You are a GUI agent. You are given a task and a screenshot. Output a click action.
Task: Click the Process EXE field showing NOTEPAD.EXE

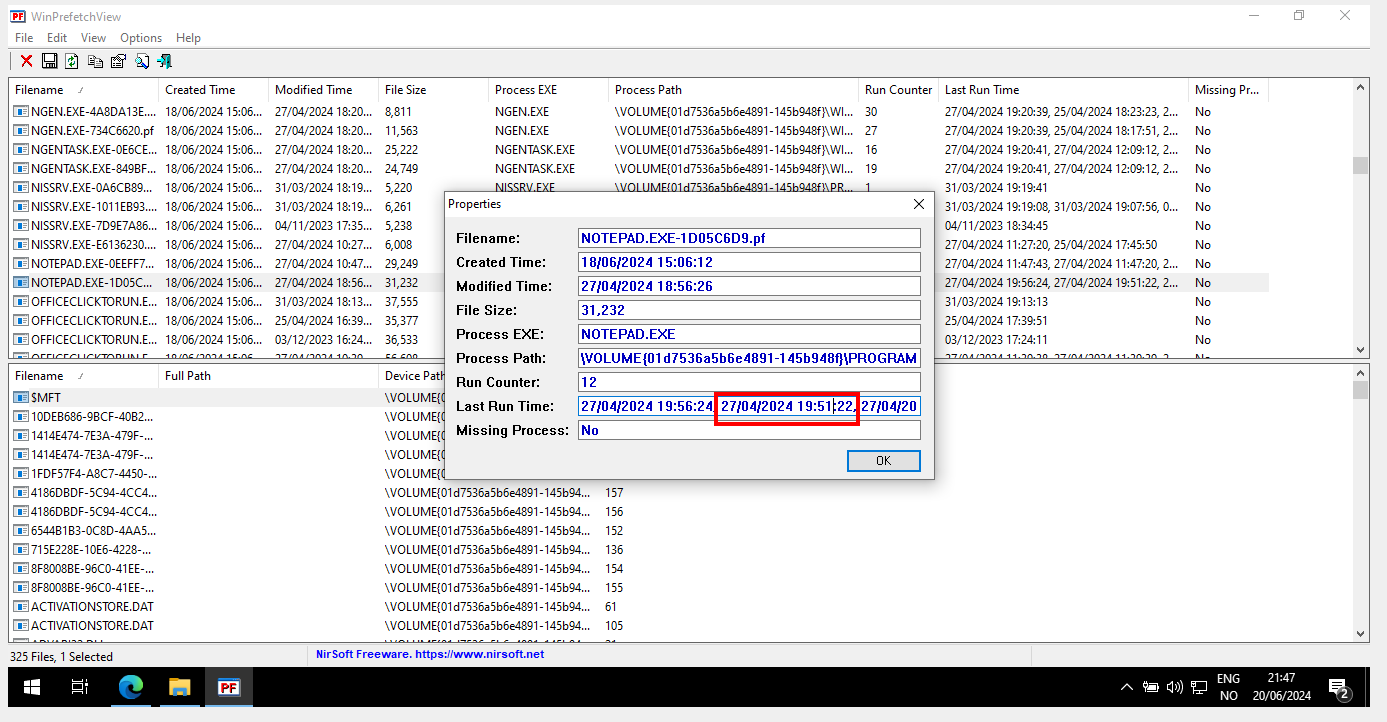click(x=749, y=334)
